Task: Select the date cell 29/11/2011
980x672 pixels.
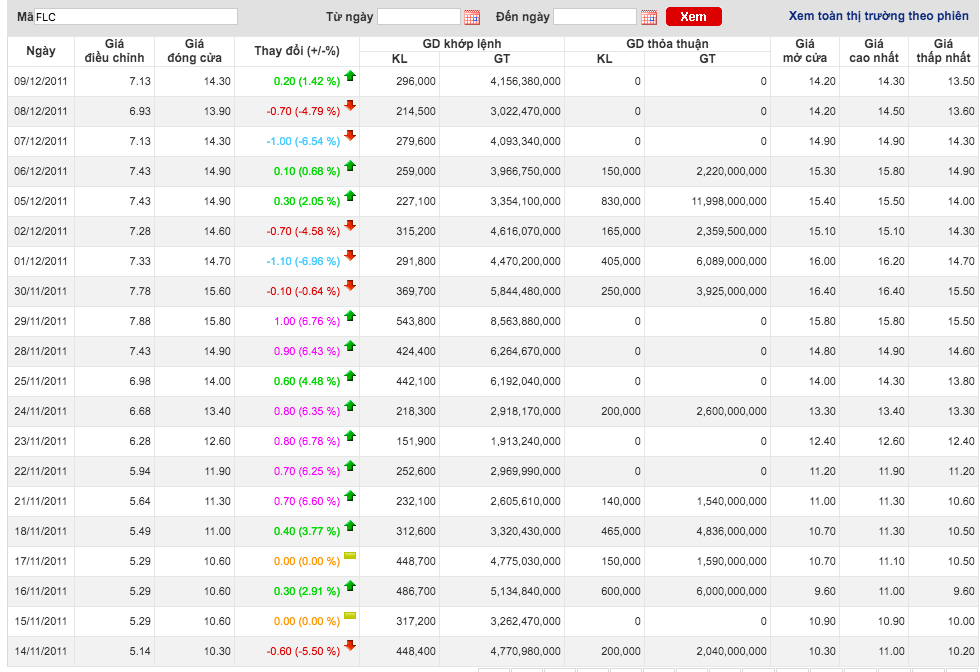Action: 41,321
